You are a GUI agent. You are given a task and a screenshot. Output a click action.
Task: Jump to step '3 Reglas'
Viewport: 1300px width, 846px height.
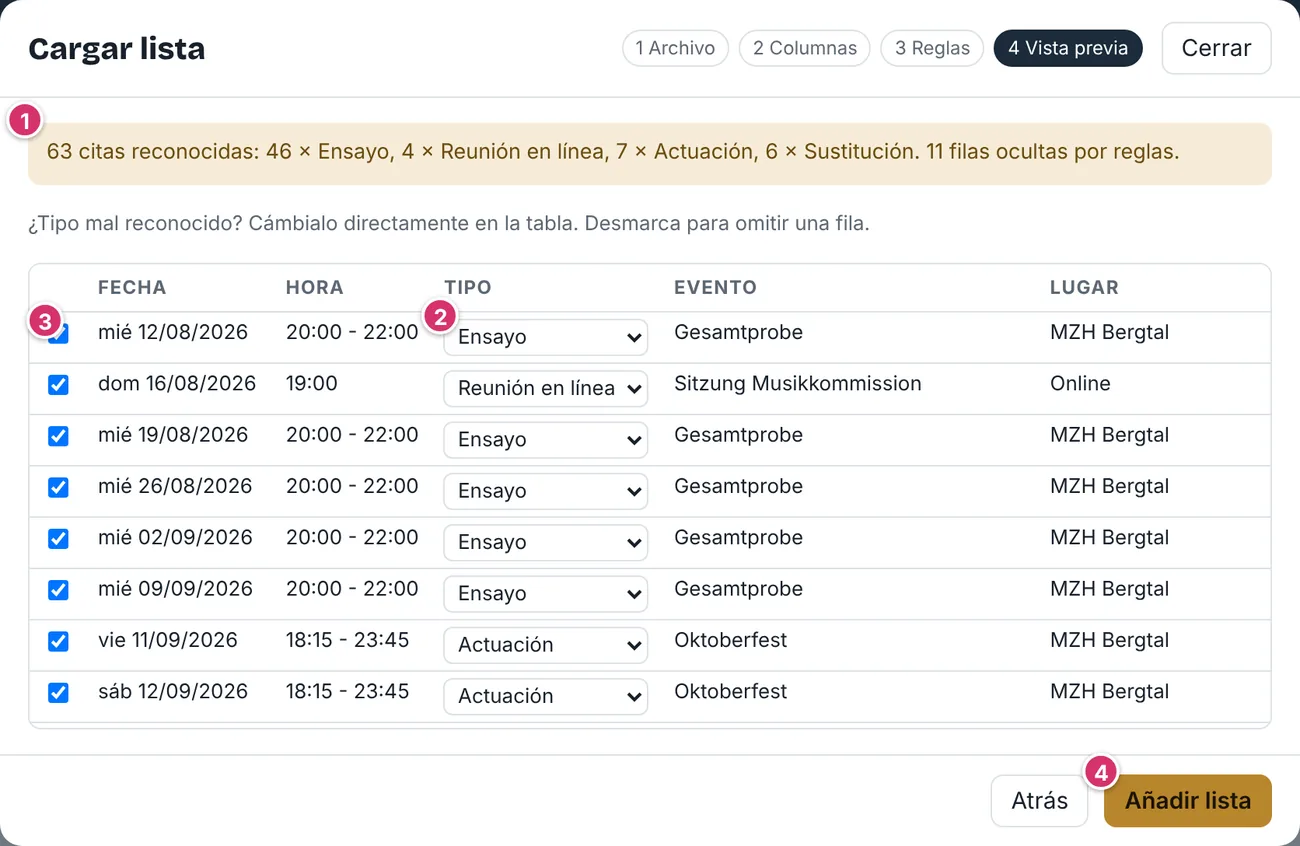coord(932,48)
